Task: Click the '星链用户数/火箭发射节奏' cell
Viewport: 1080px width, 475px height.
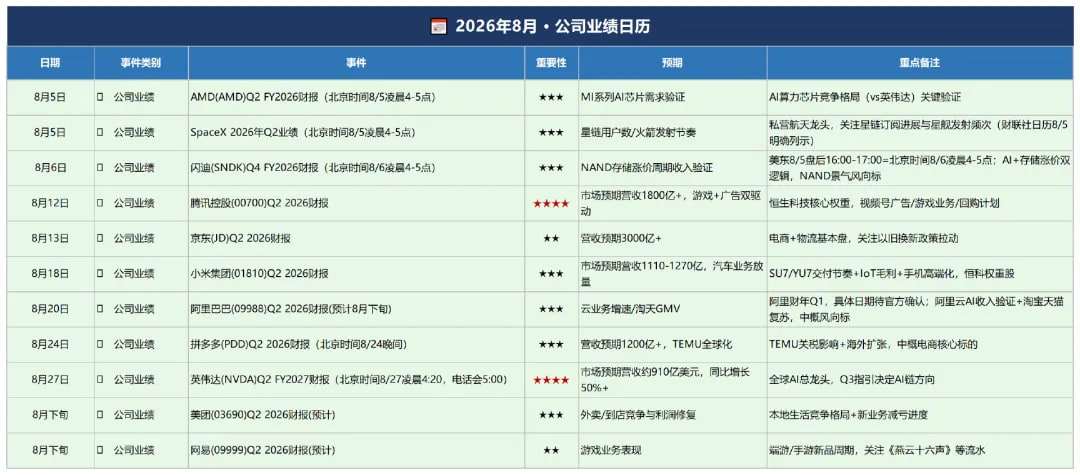Action: coord(672,132)
